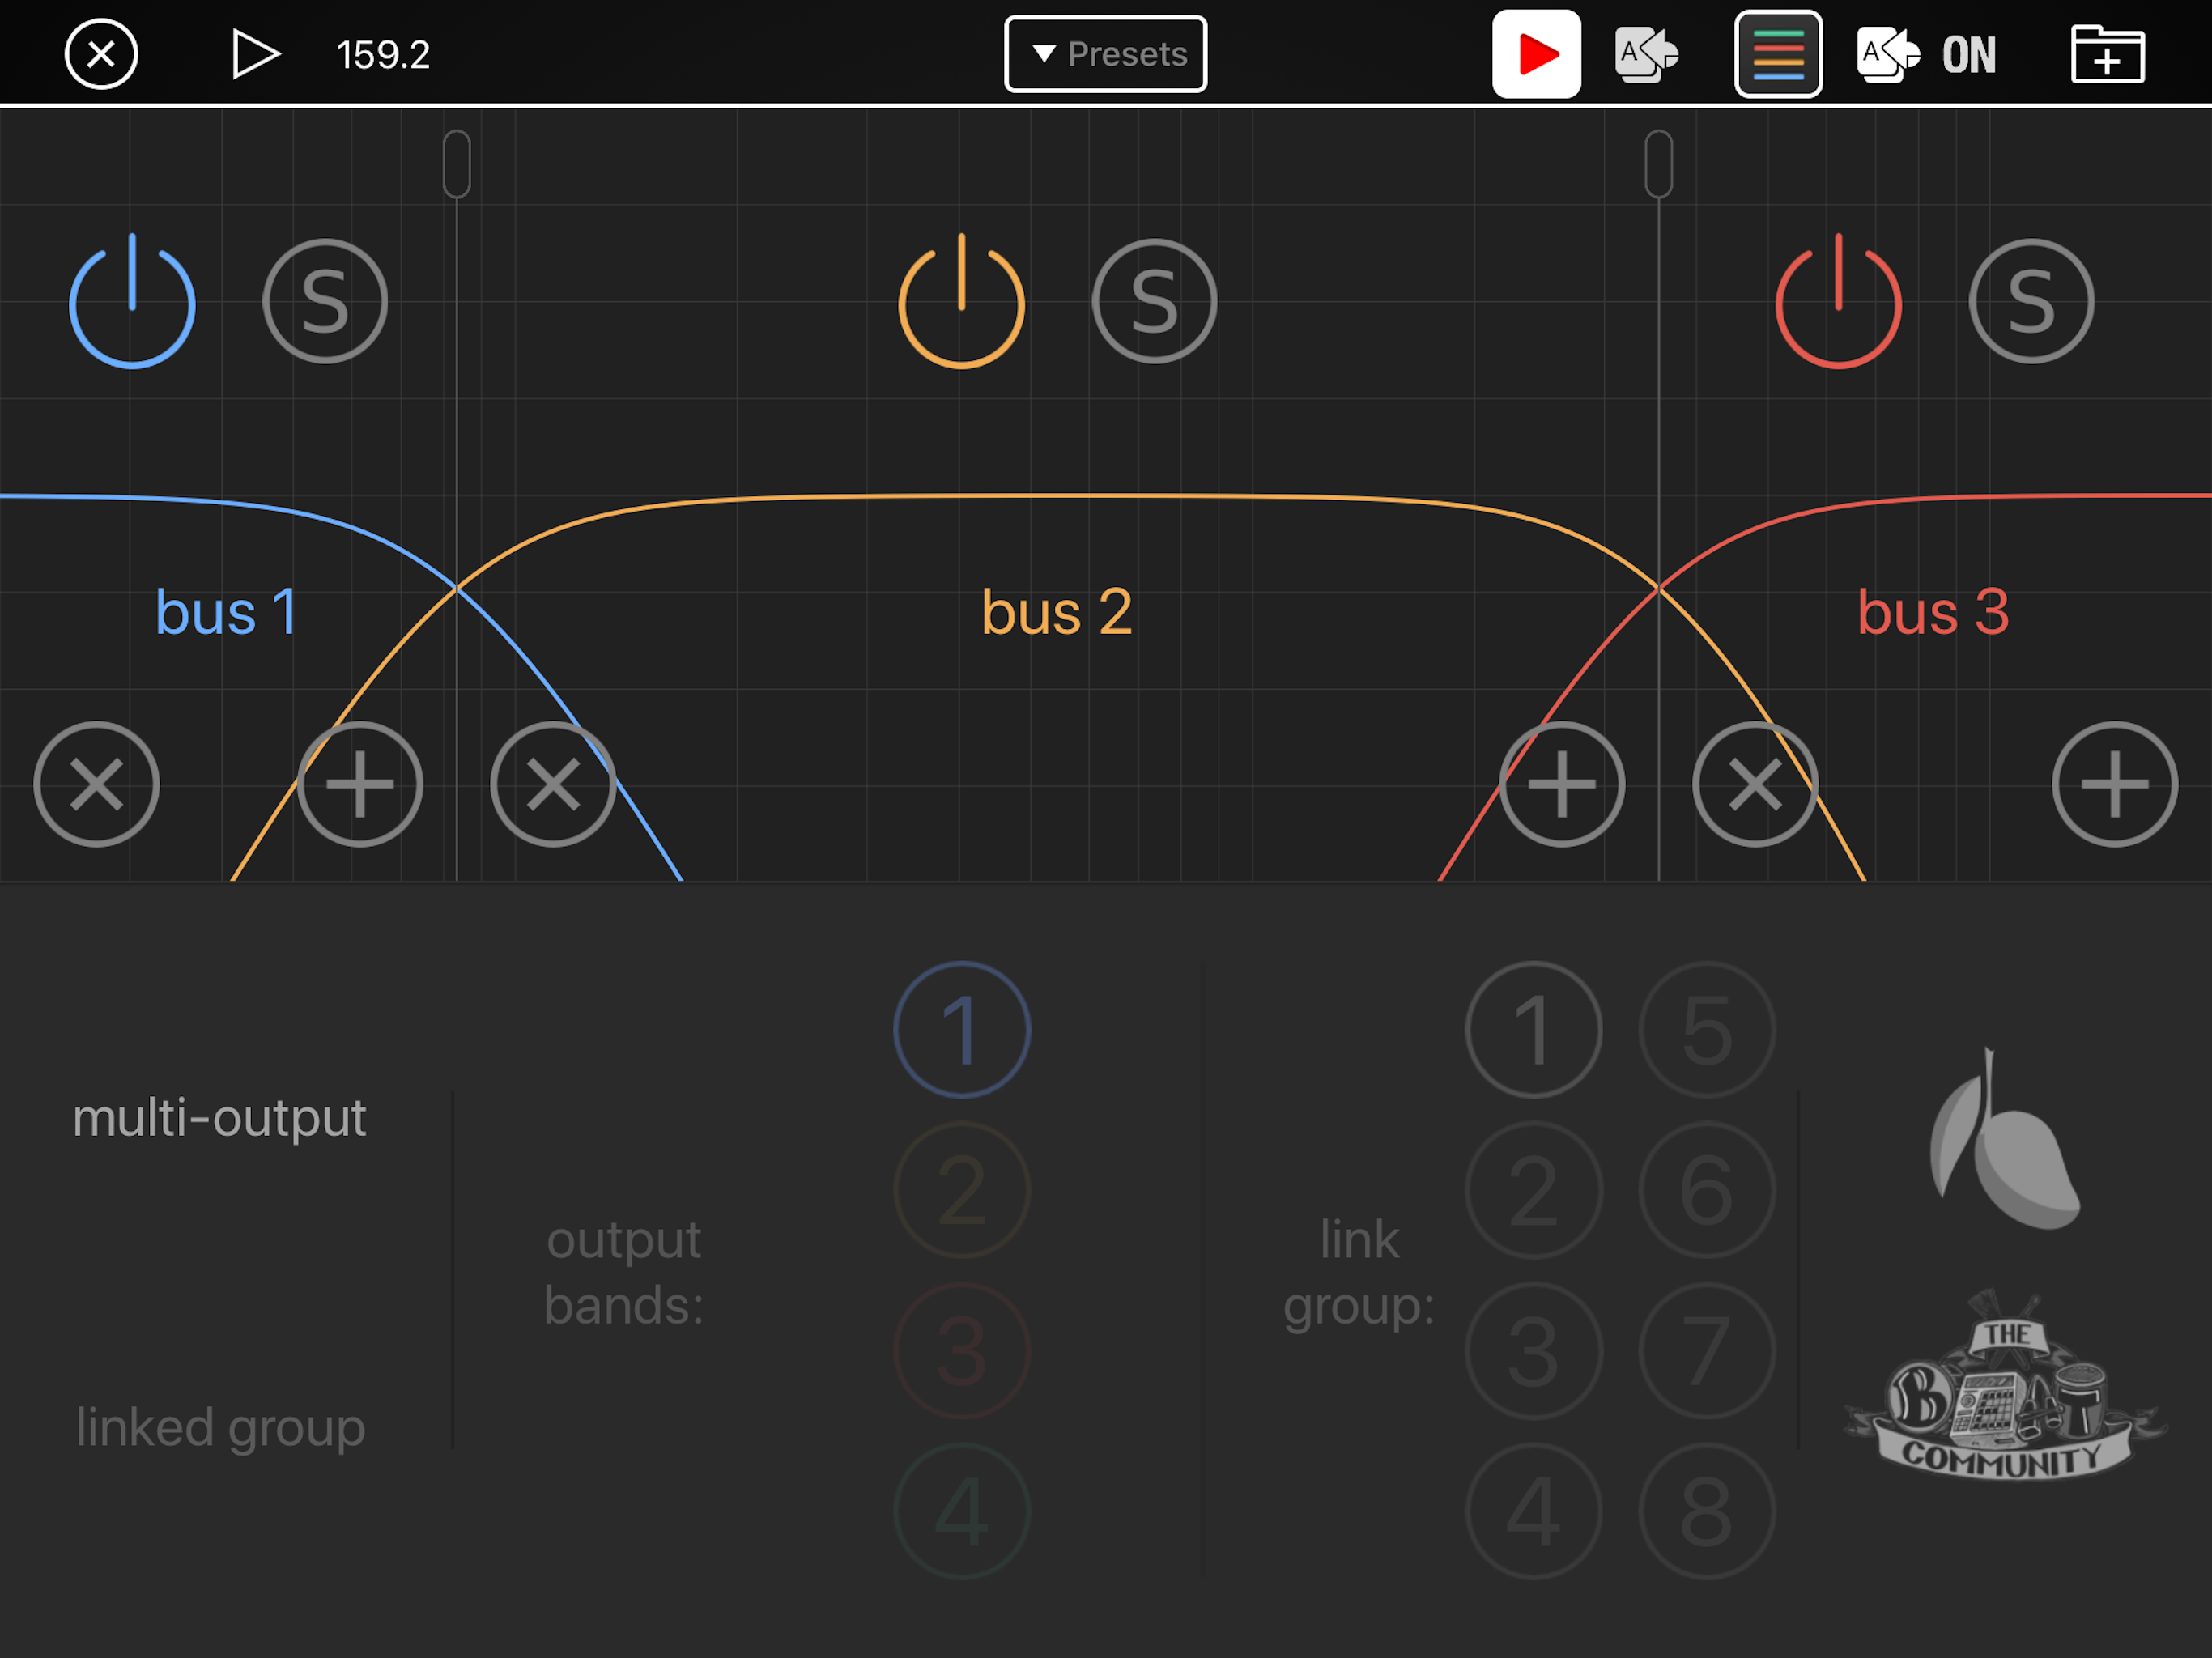The width and height of the screenshot is (2212, 1658).
Task: Toggle the red bus 3 power button
Action: point(1838,301)
